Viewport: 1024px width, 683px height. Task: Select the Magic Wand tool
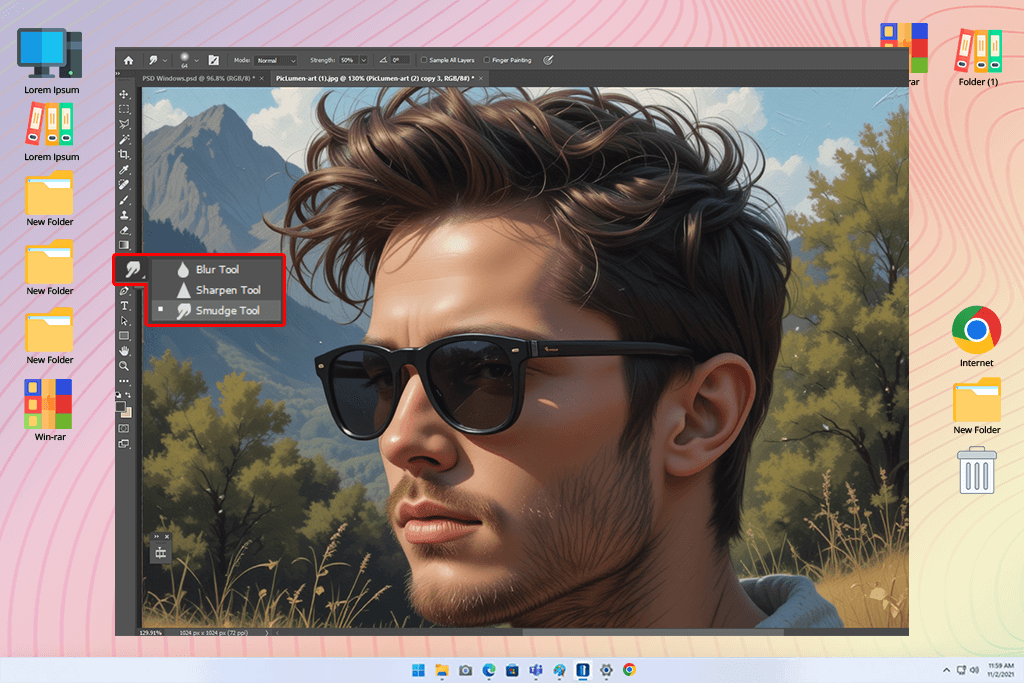point(124,139)
